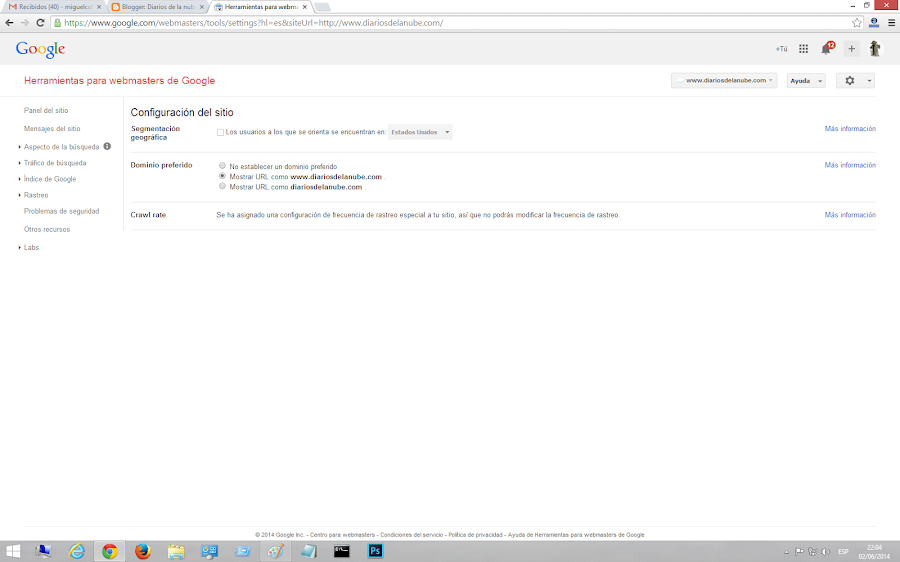Close the Blogger tab

[x=201, y=7]
